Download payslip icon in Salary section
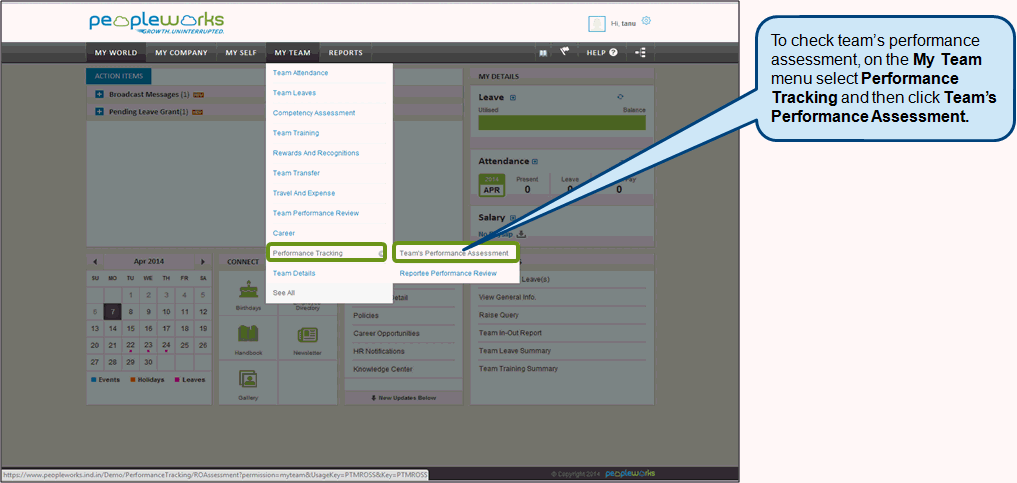The height and width of the screenshot is (483, 1017). point(521,235)
